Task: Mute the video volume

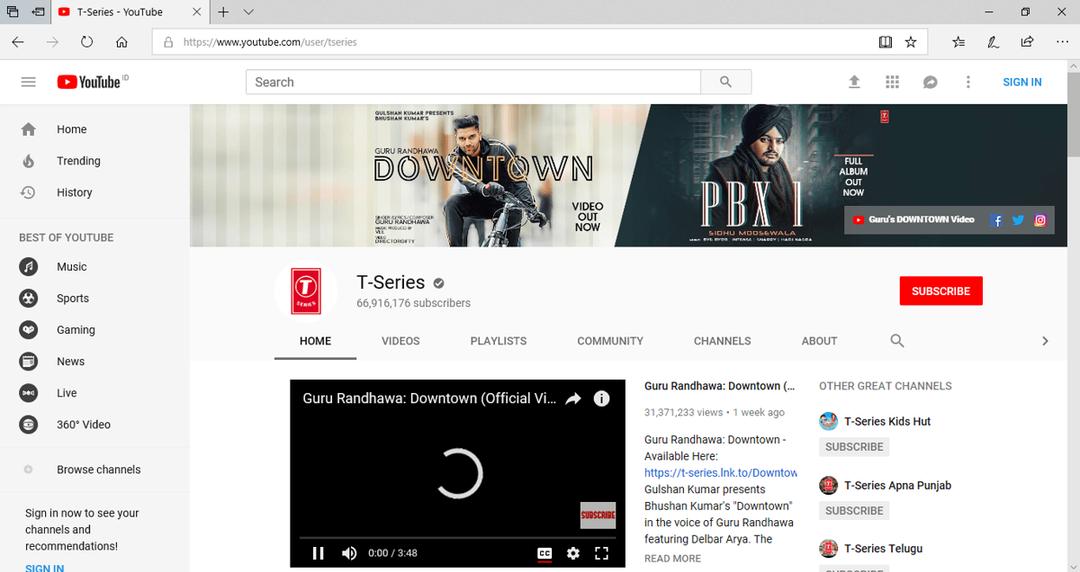Action: (x=349, y=553)
